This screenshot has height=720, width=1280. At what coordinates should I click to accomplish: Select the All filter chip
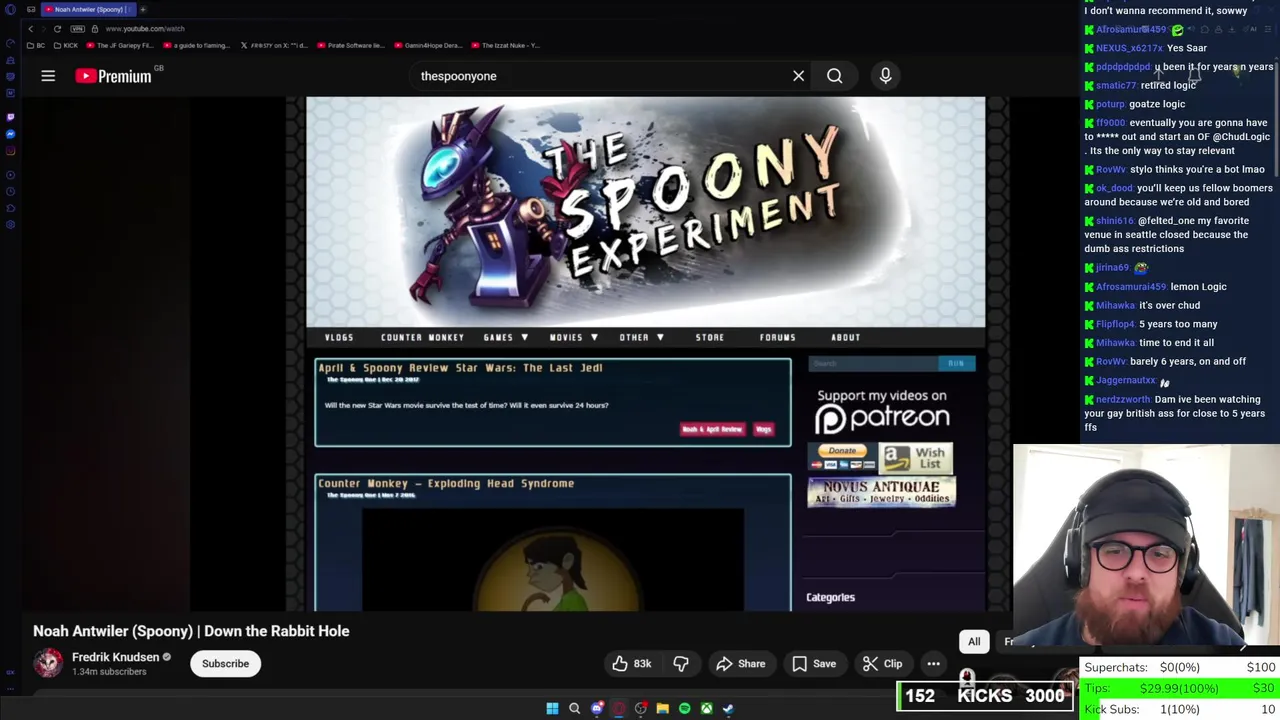tap(974, 642)
